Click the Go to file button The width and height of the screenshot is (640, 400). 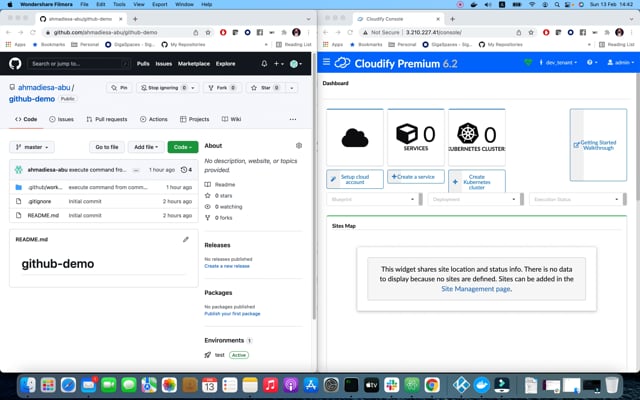[107, 147]
